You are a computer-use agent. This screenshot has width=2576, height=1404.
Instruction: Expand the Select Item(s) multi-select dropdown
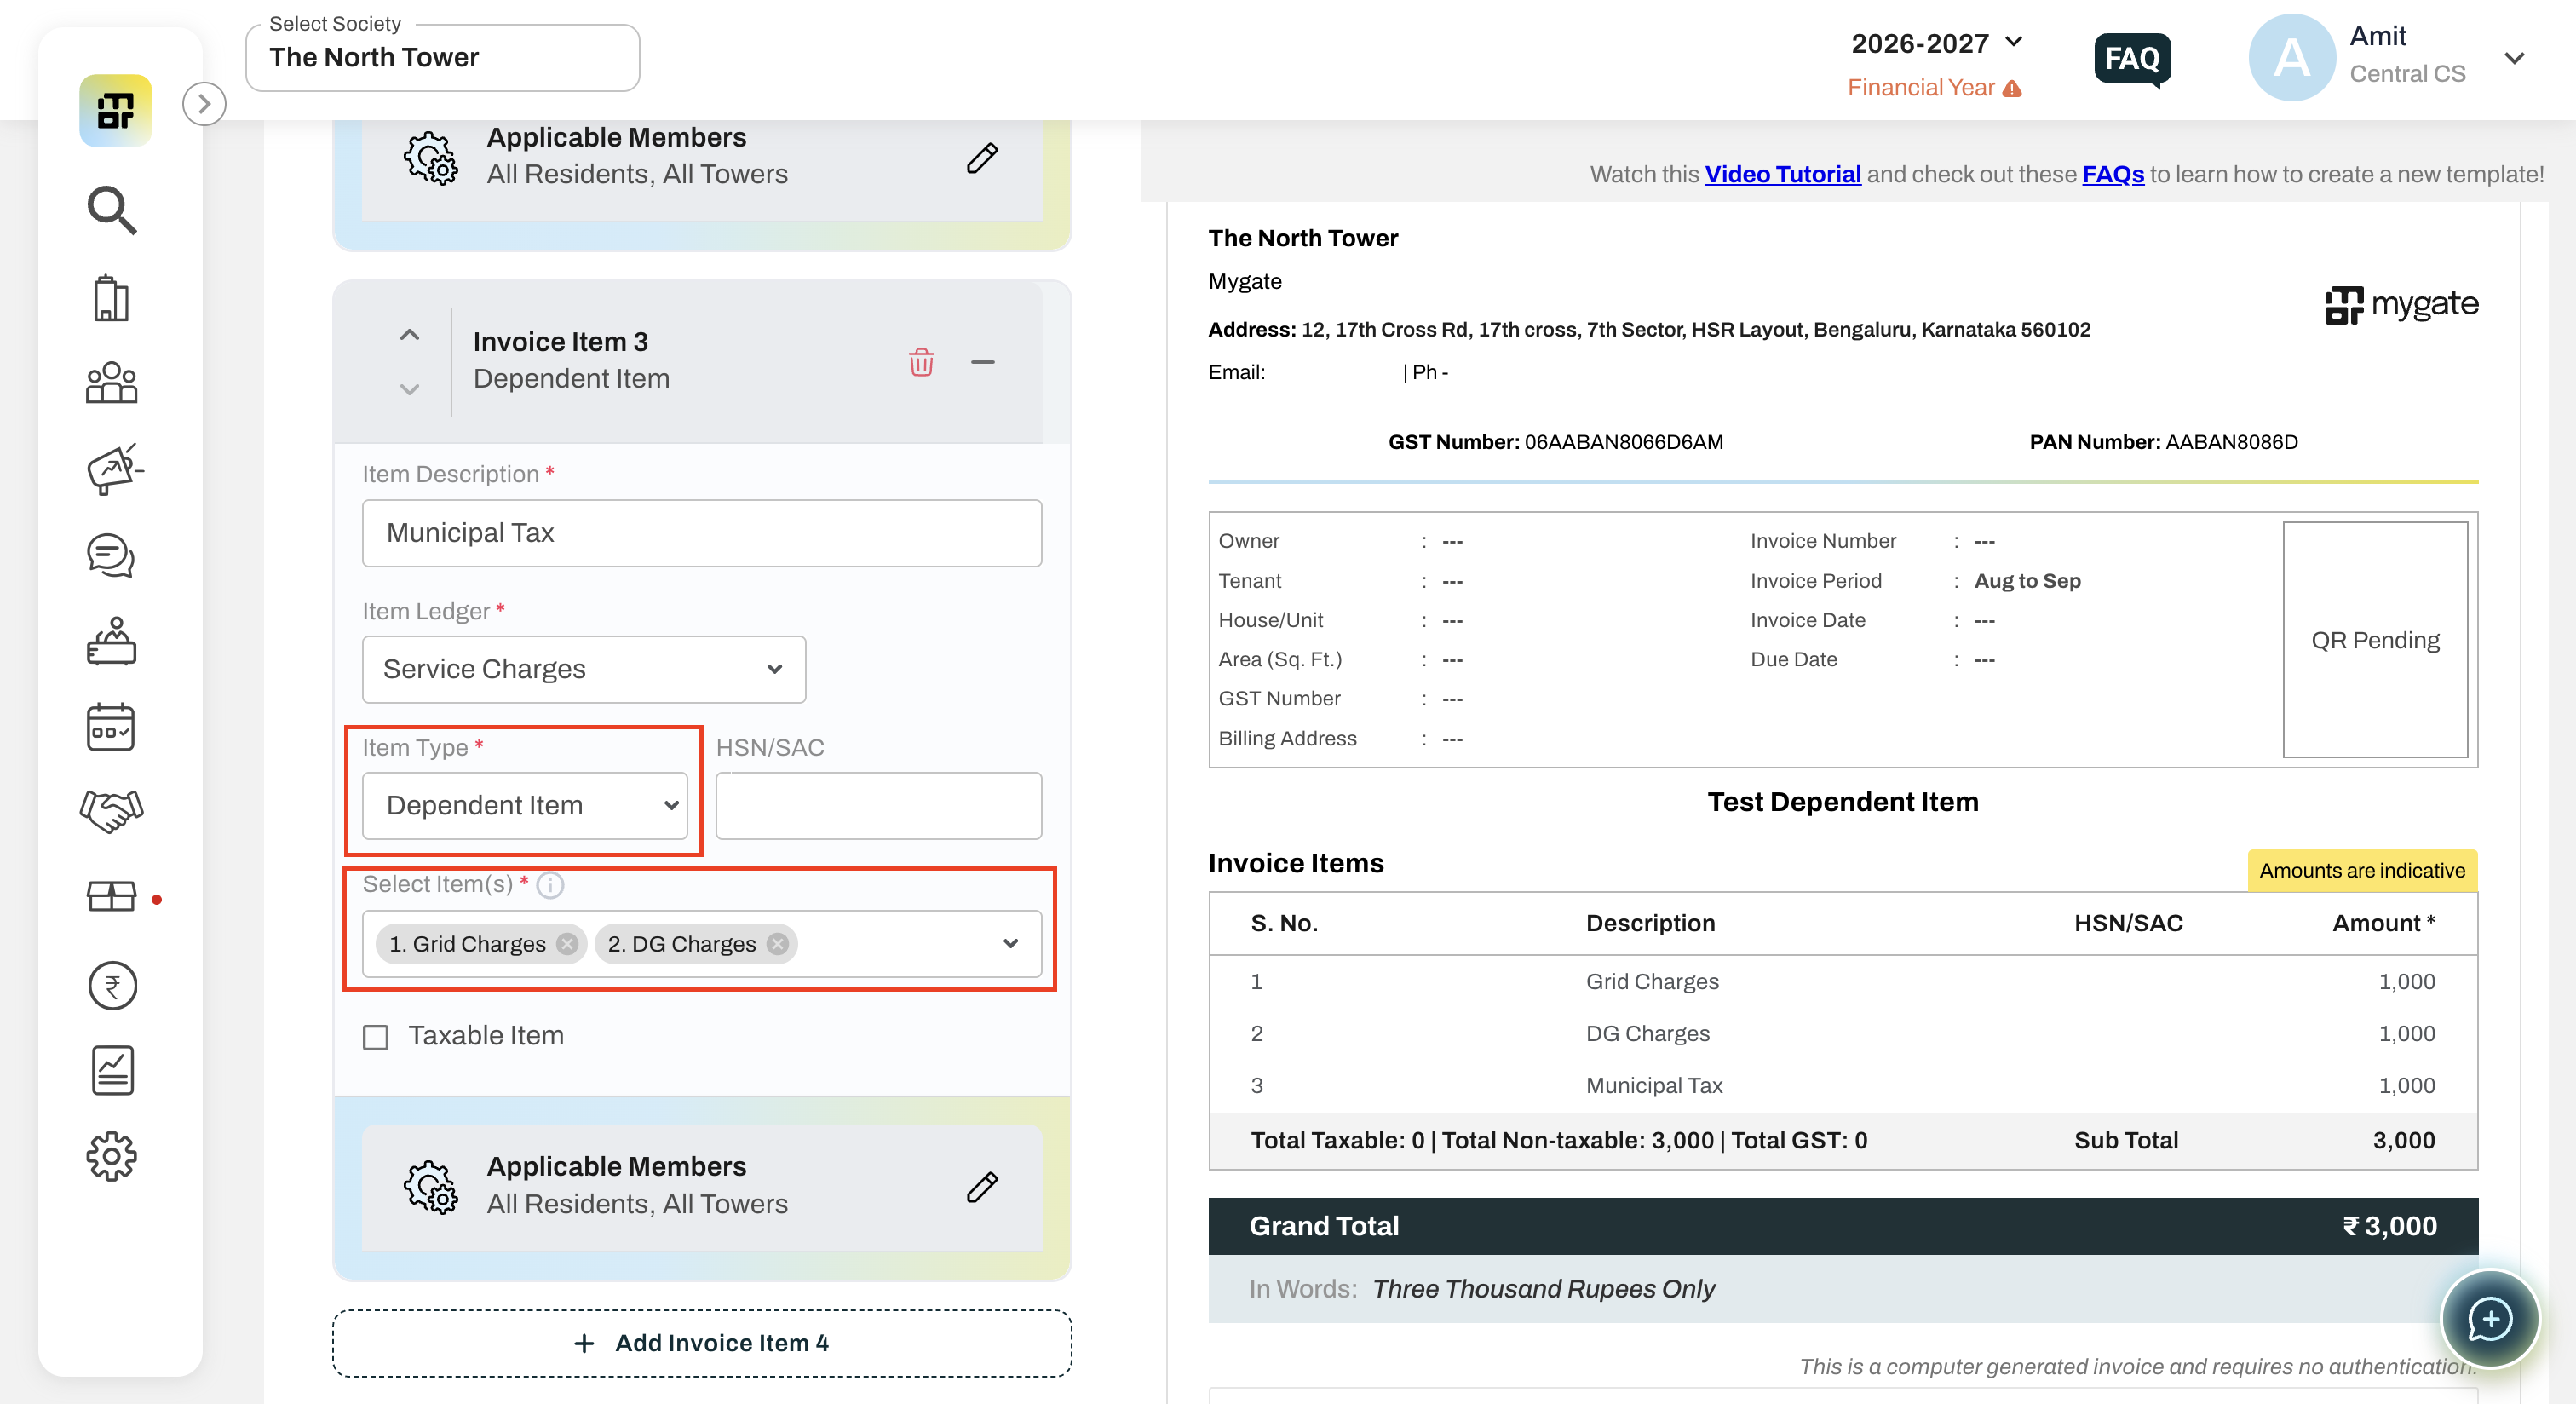(x=1011, y=943)
